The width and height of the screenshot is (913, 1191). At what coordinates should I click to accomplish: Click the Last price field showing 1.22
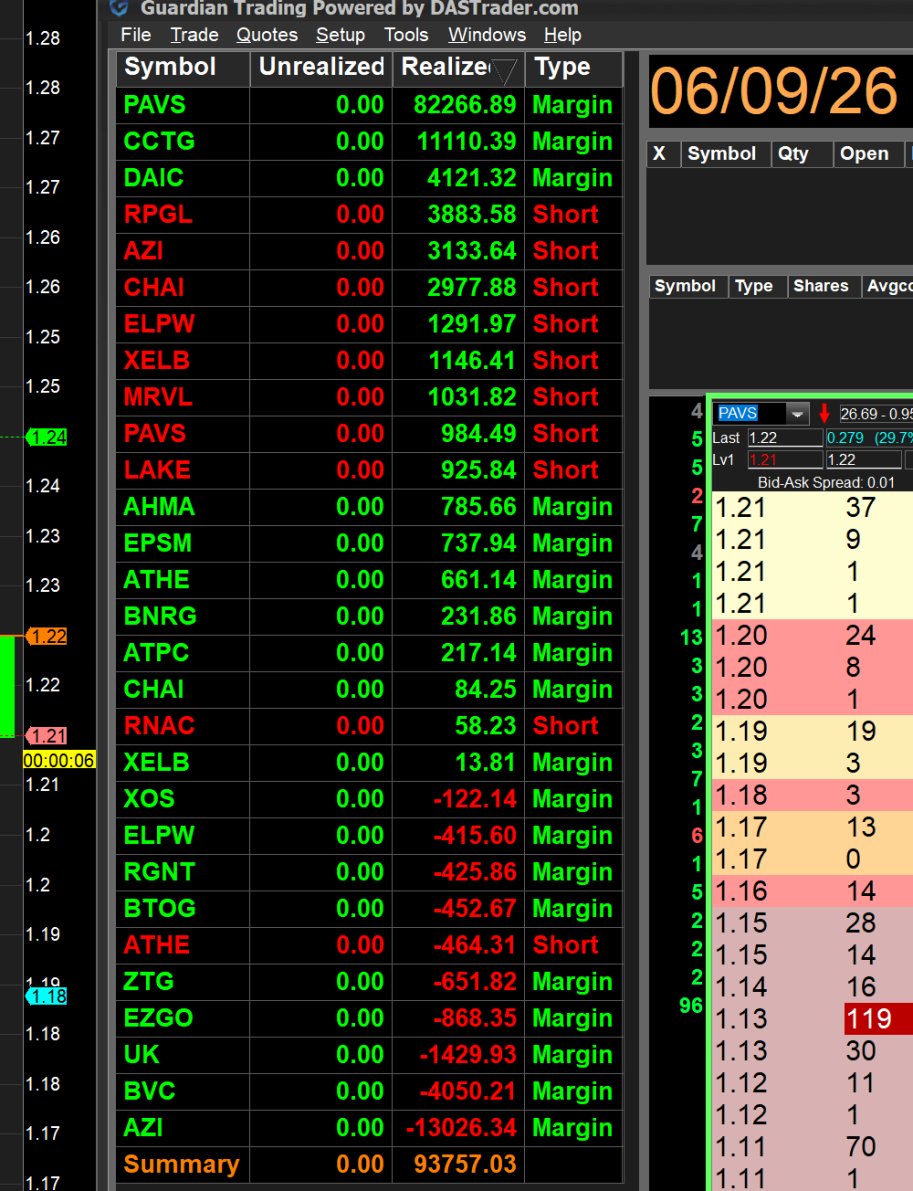point(784,438)
